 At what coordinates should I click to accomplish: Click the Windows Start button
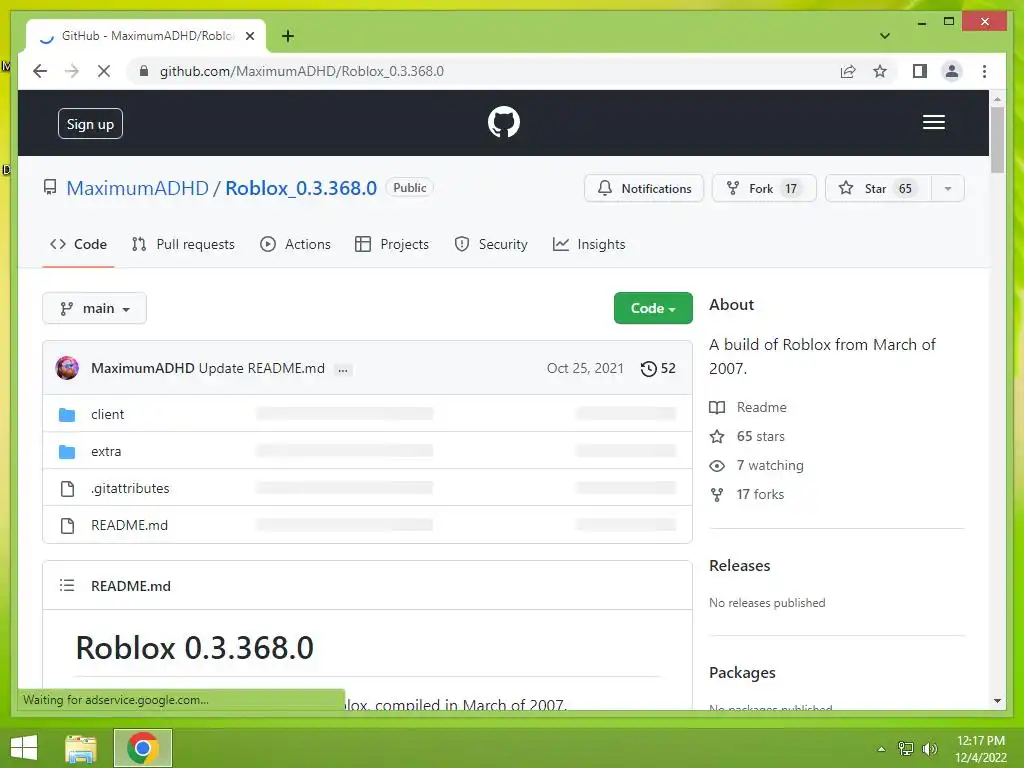(x=24, y=748)
